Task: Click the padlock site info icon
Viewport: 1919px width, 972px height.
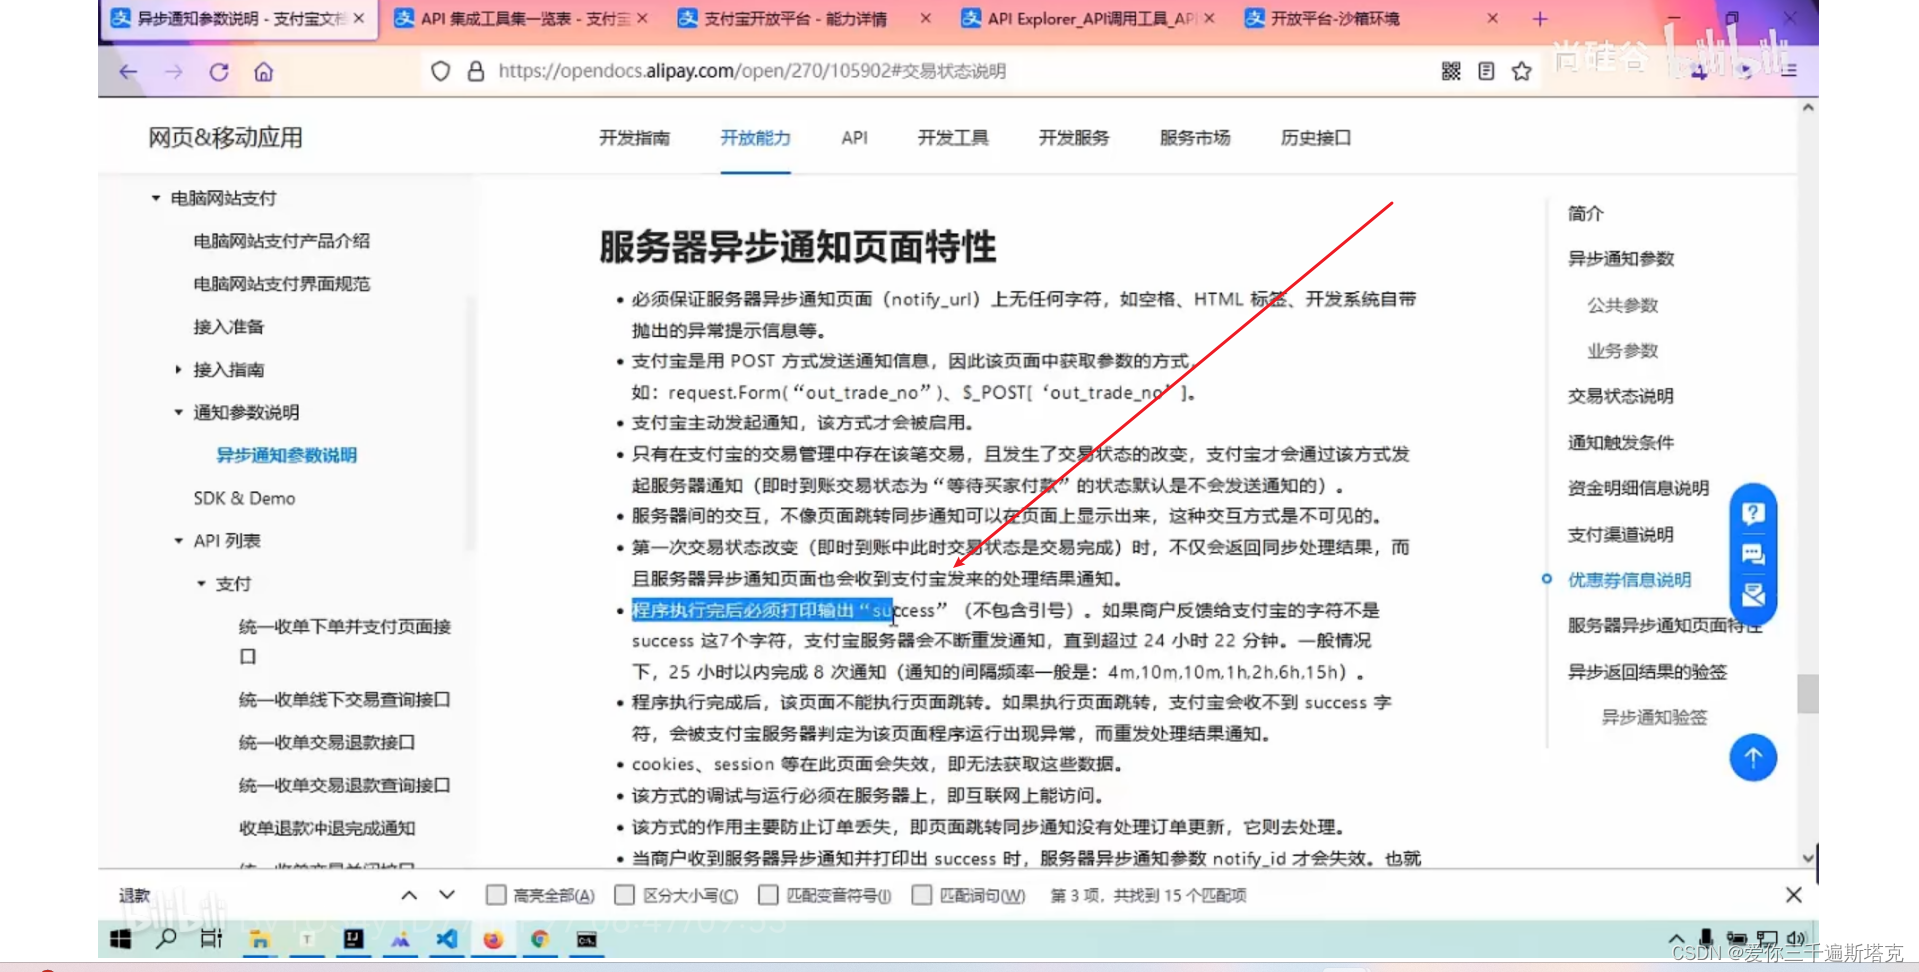Action: pos(476,71)
